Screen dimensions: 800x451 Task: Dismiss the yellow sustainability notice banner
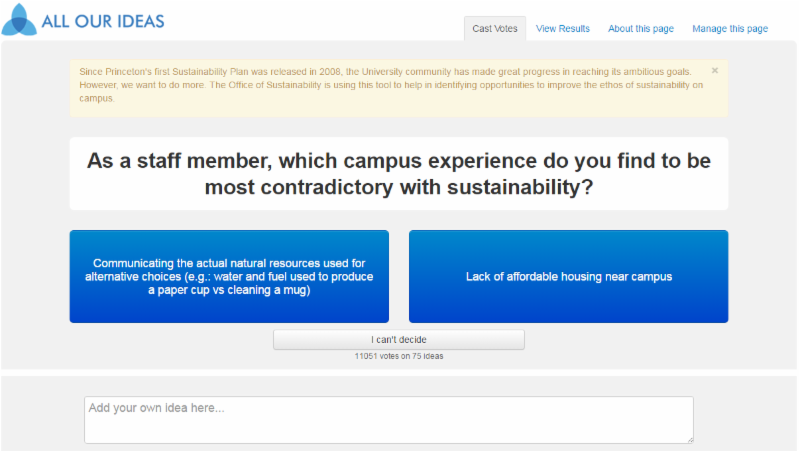point(715,71)
